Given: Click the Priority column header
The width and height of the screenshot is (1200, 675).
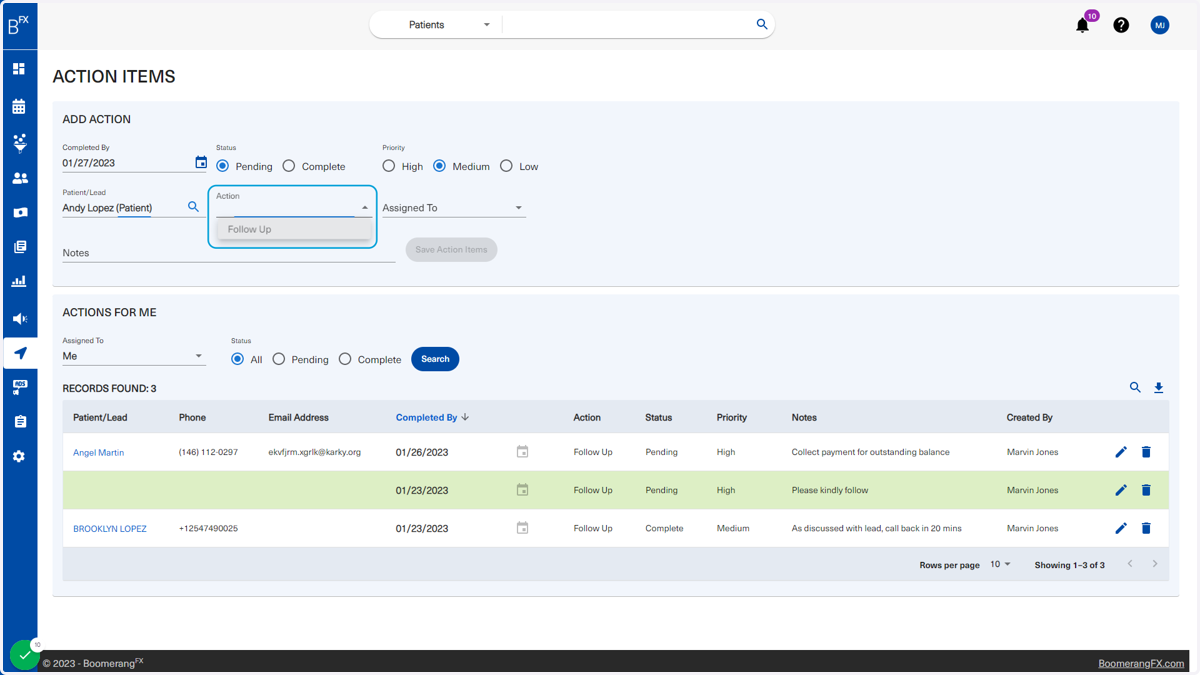Looking at the screenshot, I should (x=732, y=417).
